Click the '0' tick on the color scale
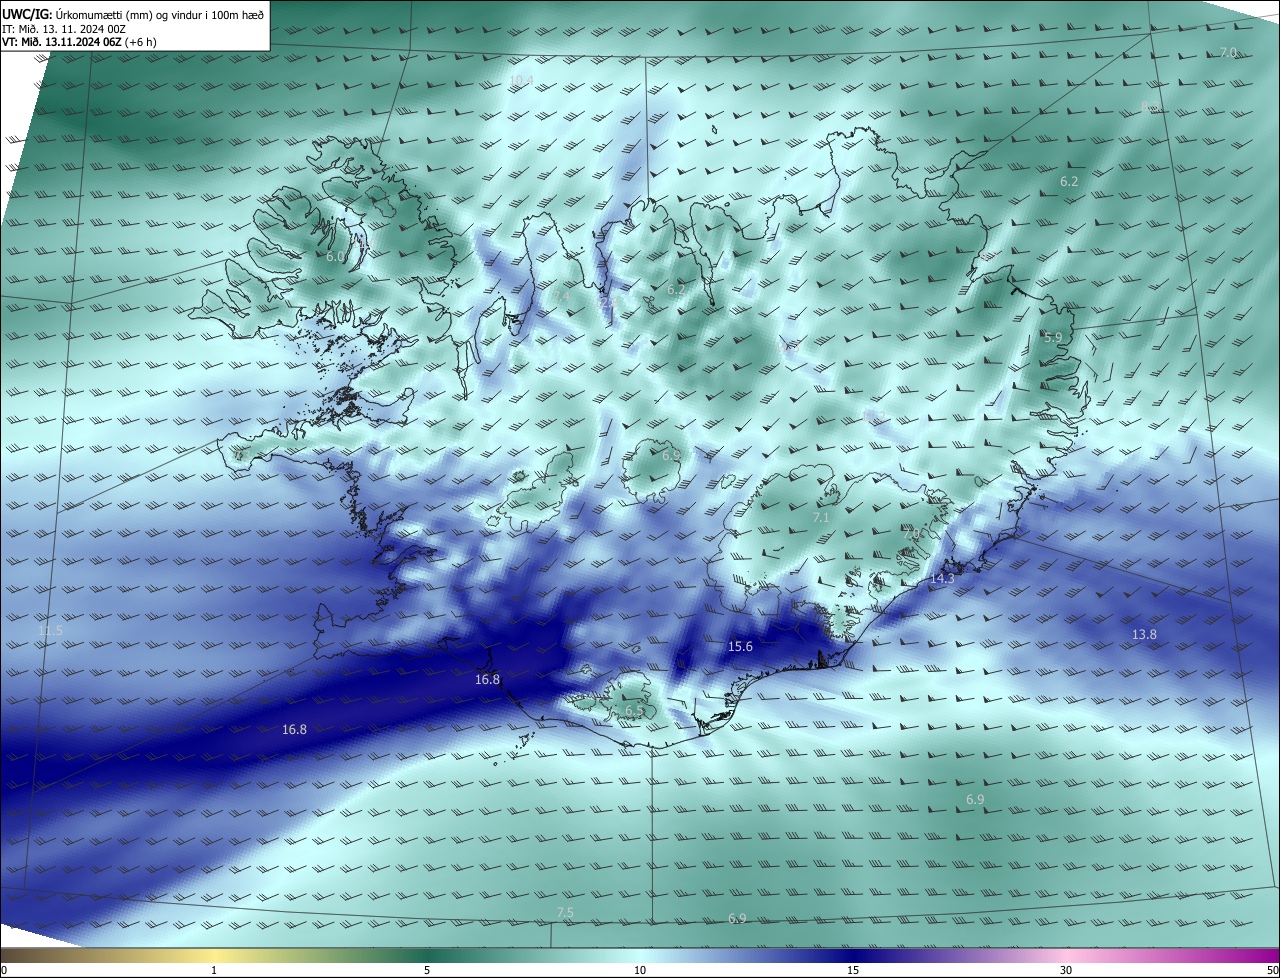Viewport: 1280px width, 978px height. tap(4, 970)
